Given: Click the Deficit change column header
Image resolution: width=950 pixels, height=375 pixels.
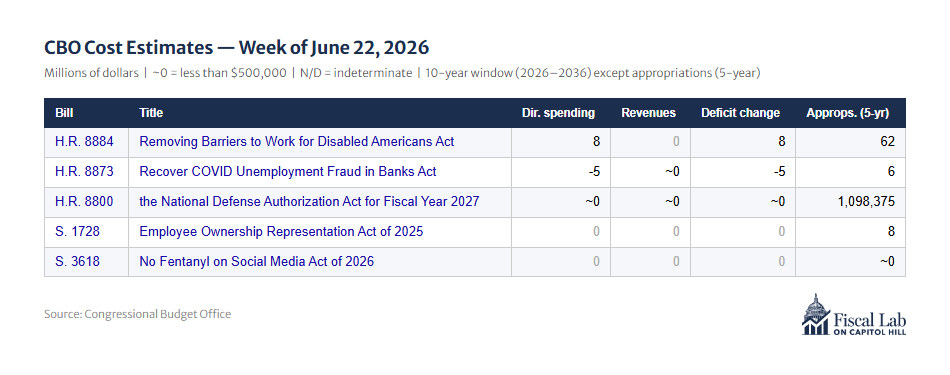Looking at the screenshot, I should click(x=740, y=113).
